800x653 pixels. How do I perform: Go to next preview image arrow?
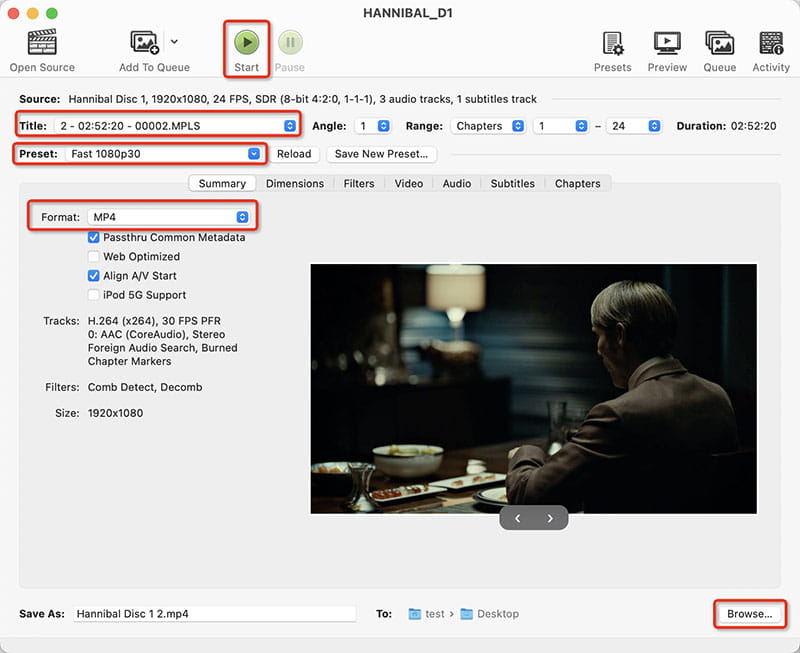click(550, 518)
